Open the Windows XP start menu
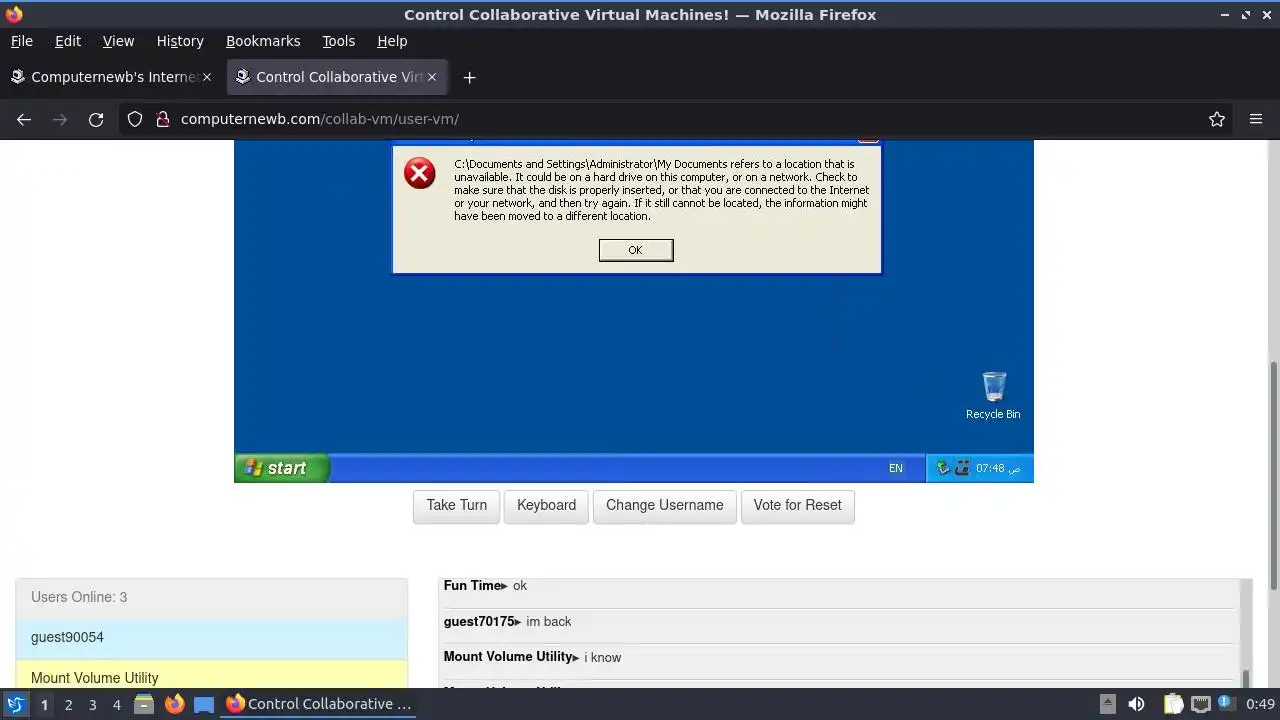The width and height of the screenshot is (1280, 720). click(x=281, y=468)
